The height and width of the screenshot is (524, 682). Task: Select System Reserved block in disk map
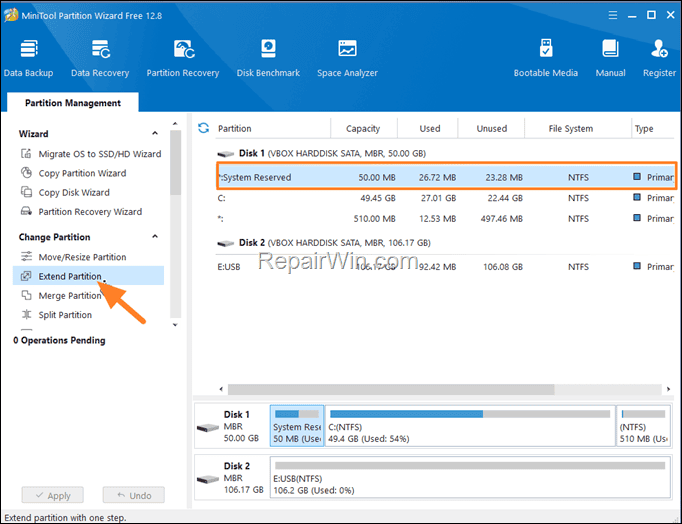point(297,426)
